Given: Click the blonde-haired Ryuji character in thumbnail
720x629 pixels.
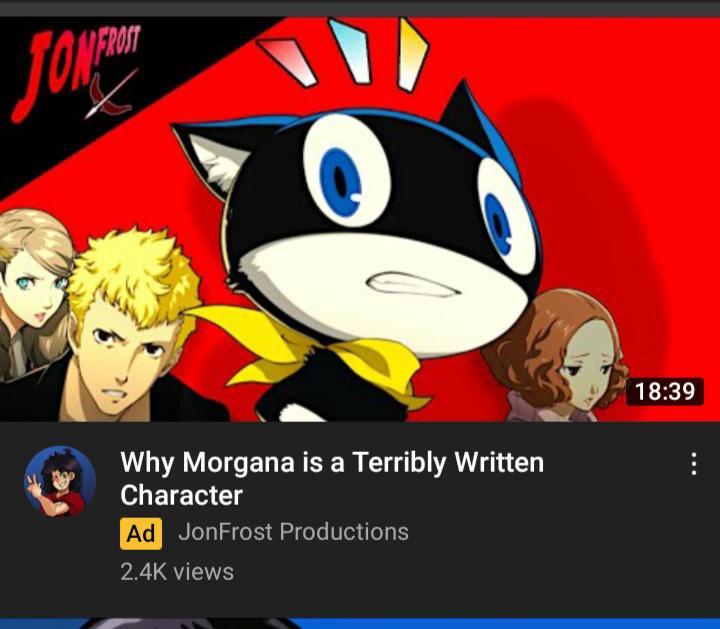Looking at the screenshot, I should (124, 326).
